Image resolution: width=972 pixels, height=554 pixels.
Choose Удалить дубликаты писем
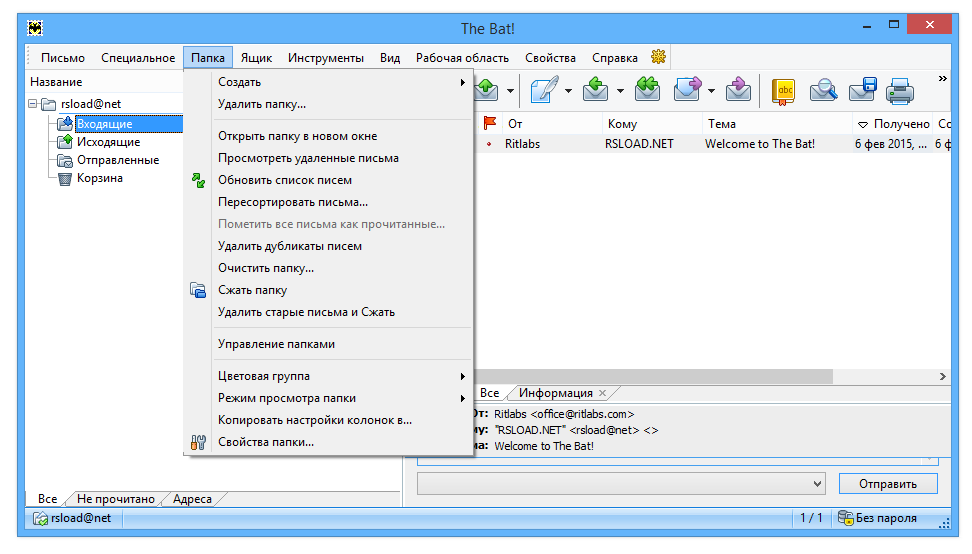click(x=329, y=246)
